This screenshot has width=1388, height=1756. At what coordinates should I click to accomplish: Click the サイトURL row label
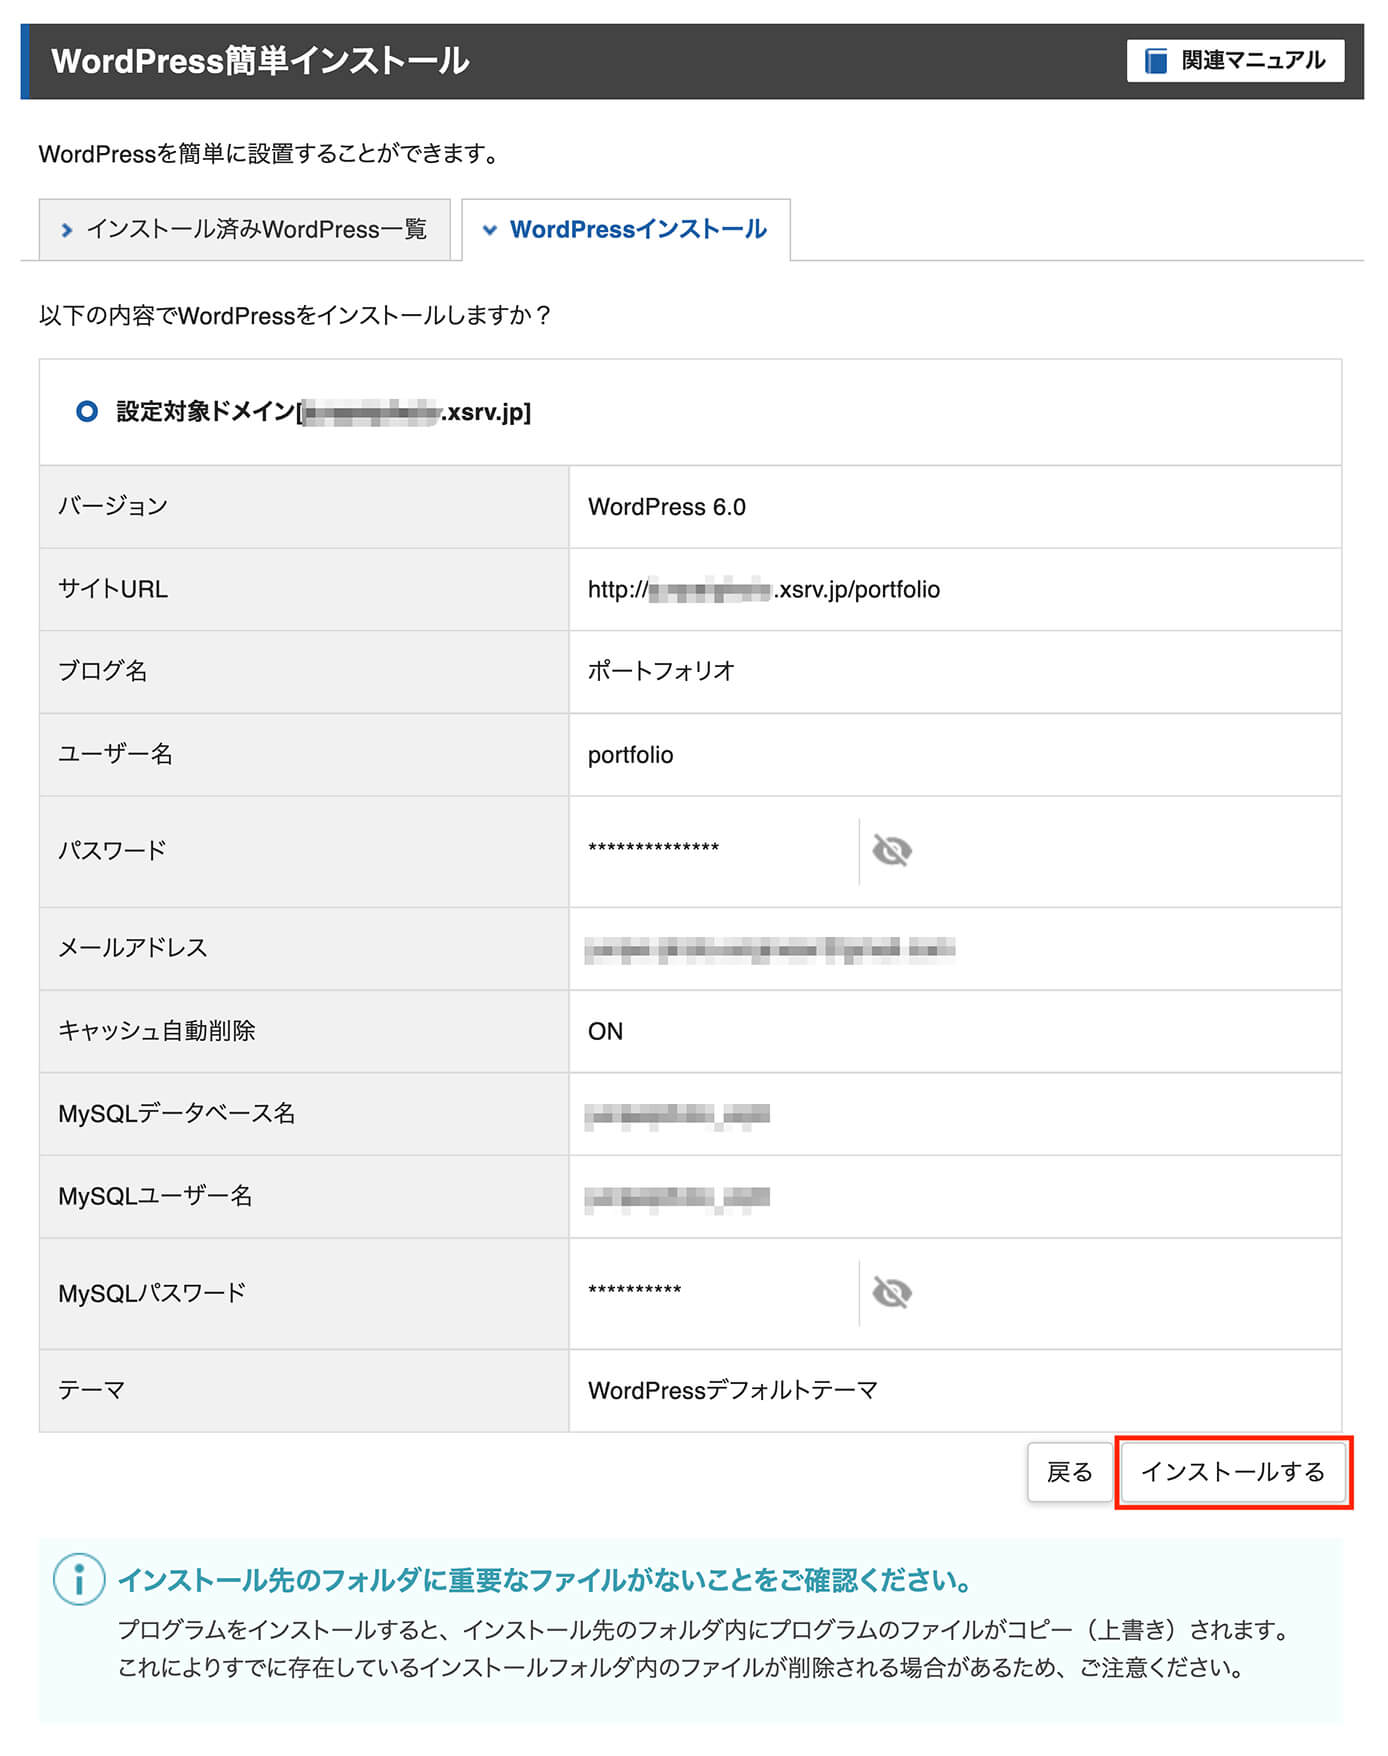[113, 589]
